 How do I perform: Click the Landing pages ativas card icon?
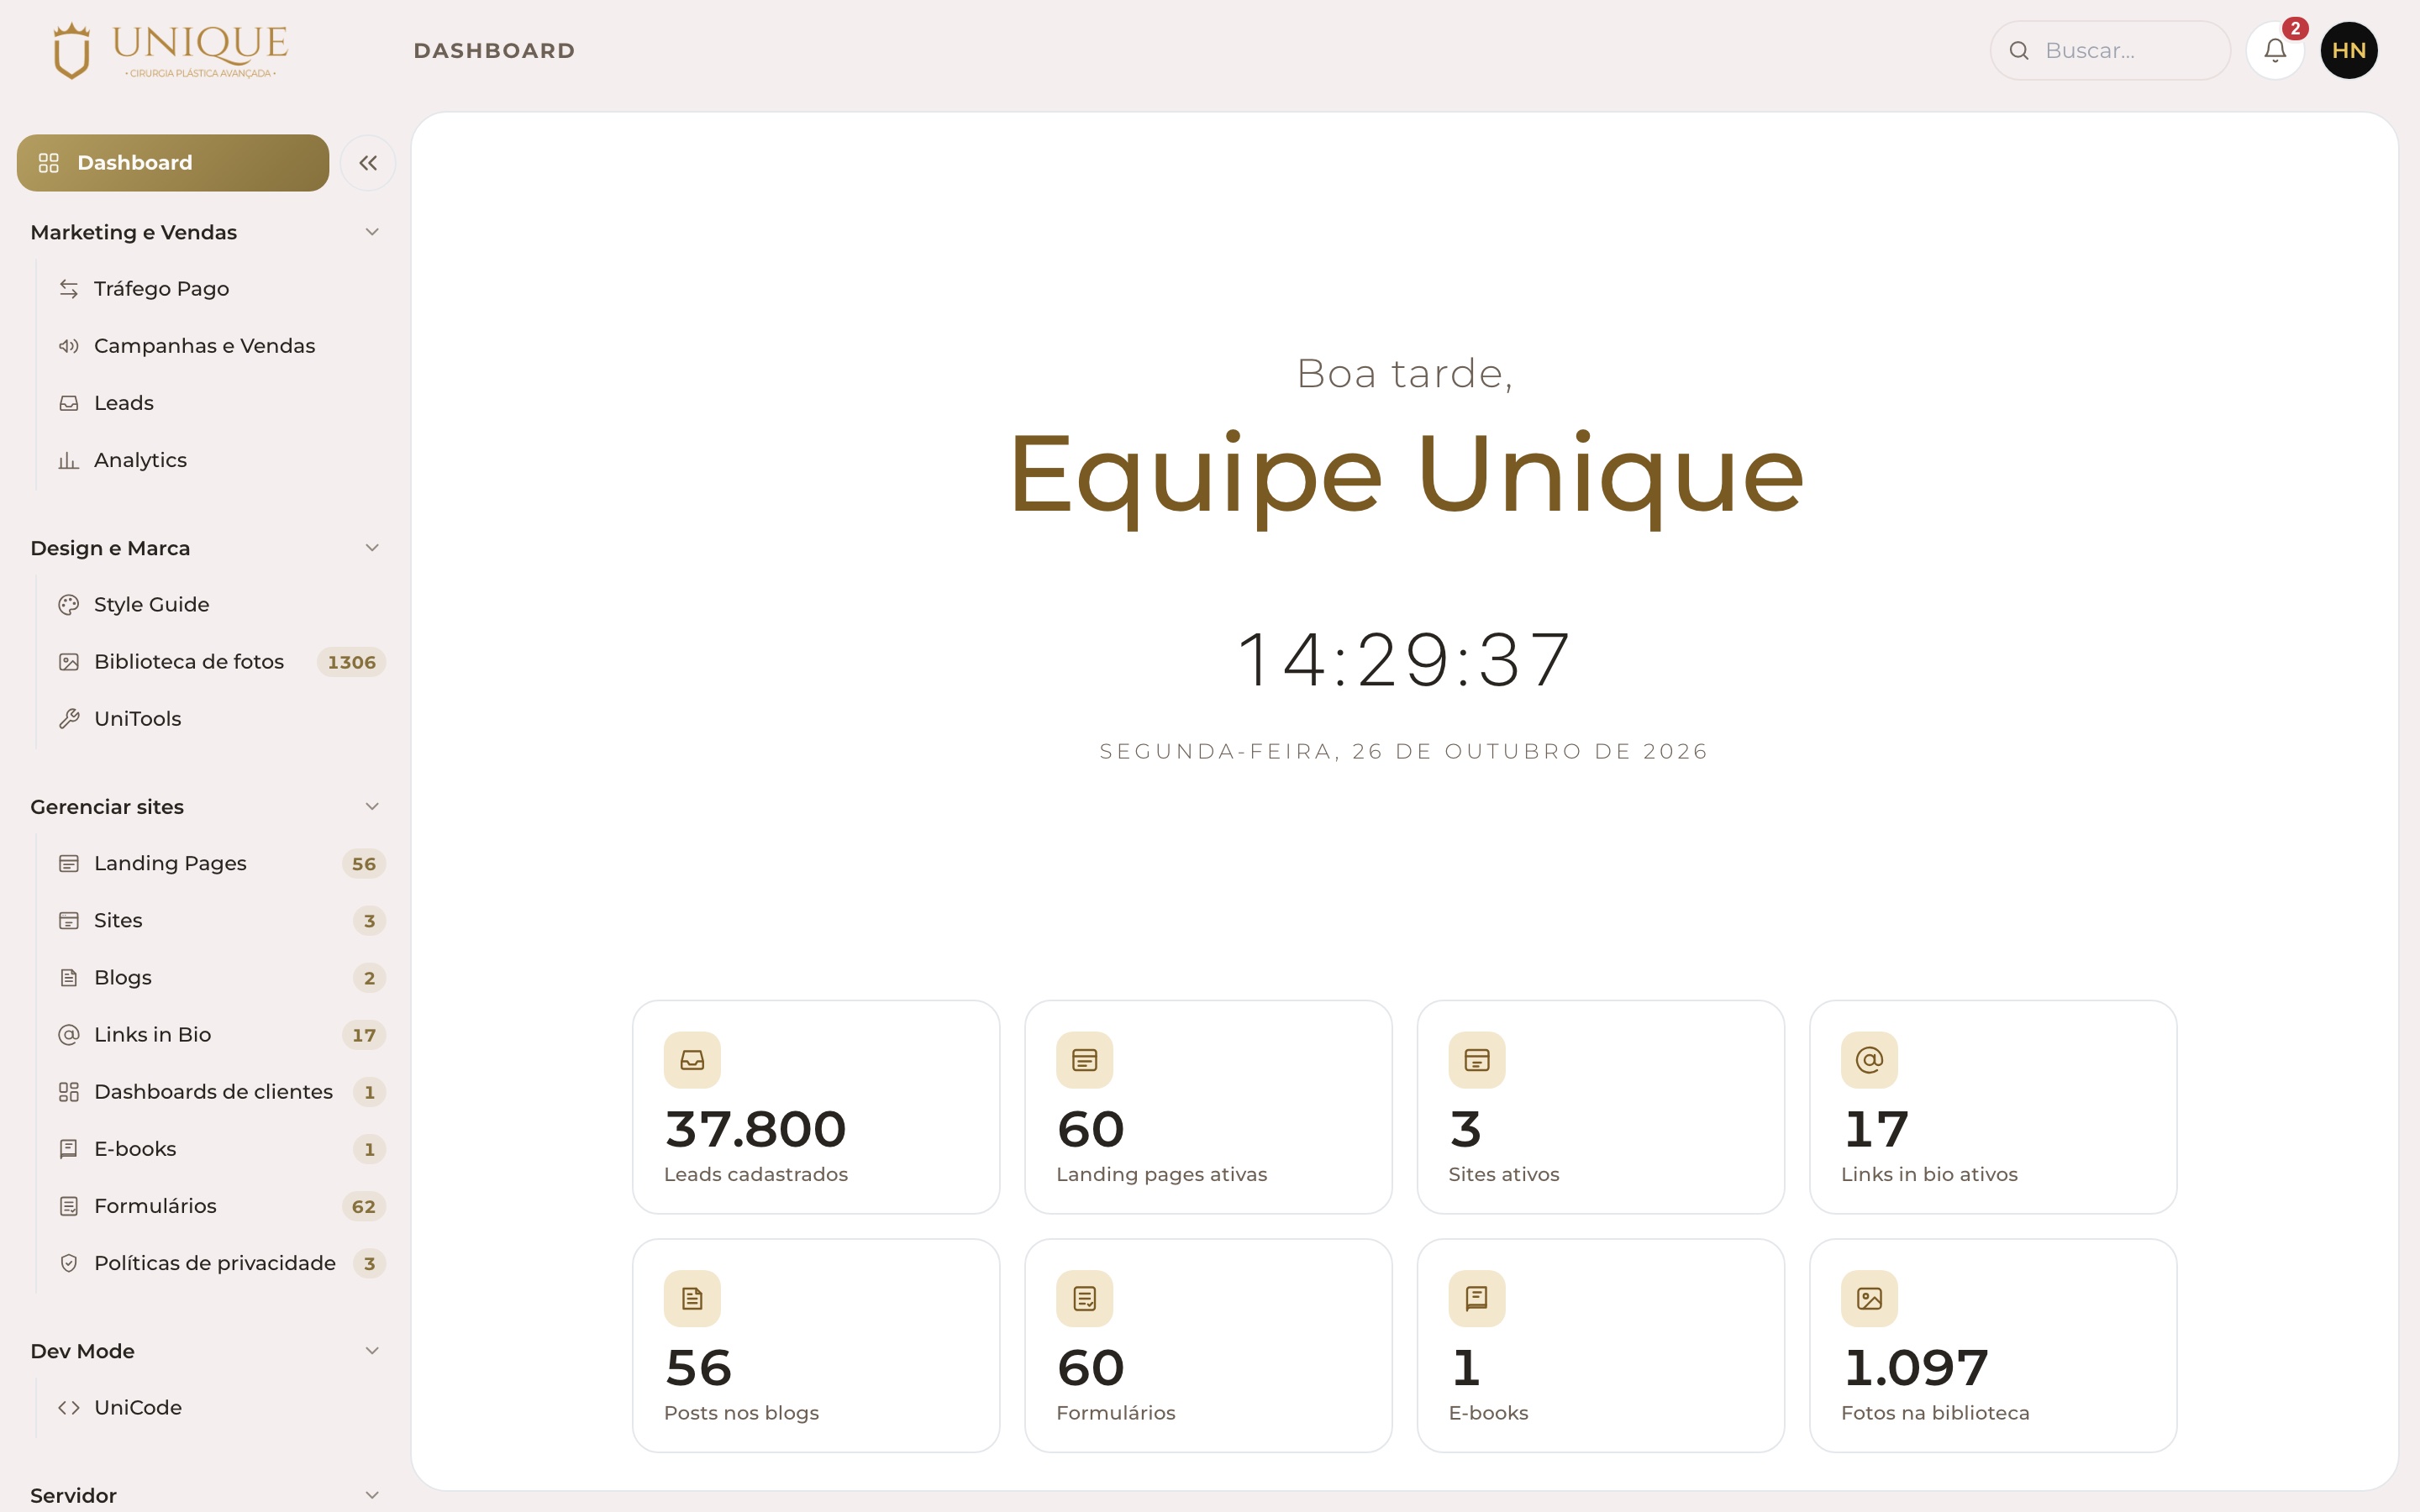click(x=1084, y=1060)
